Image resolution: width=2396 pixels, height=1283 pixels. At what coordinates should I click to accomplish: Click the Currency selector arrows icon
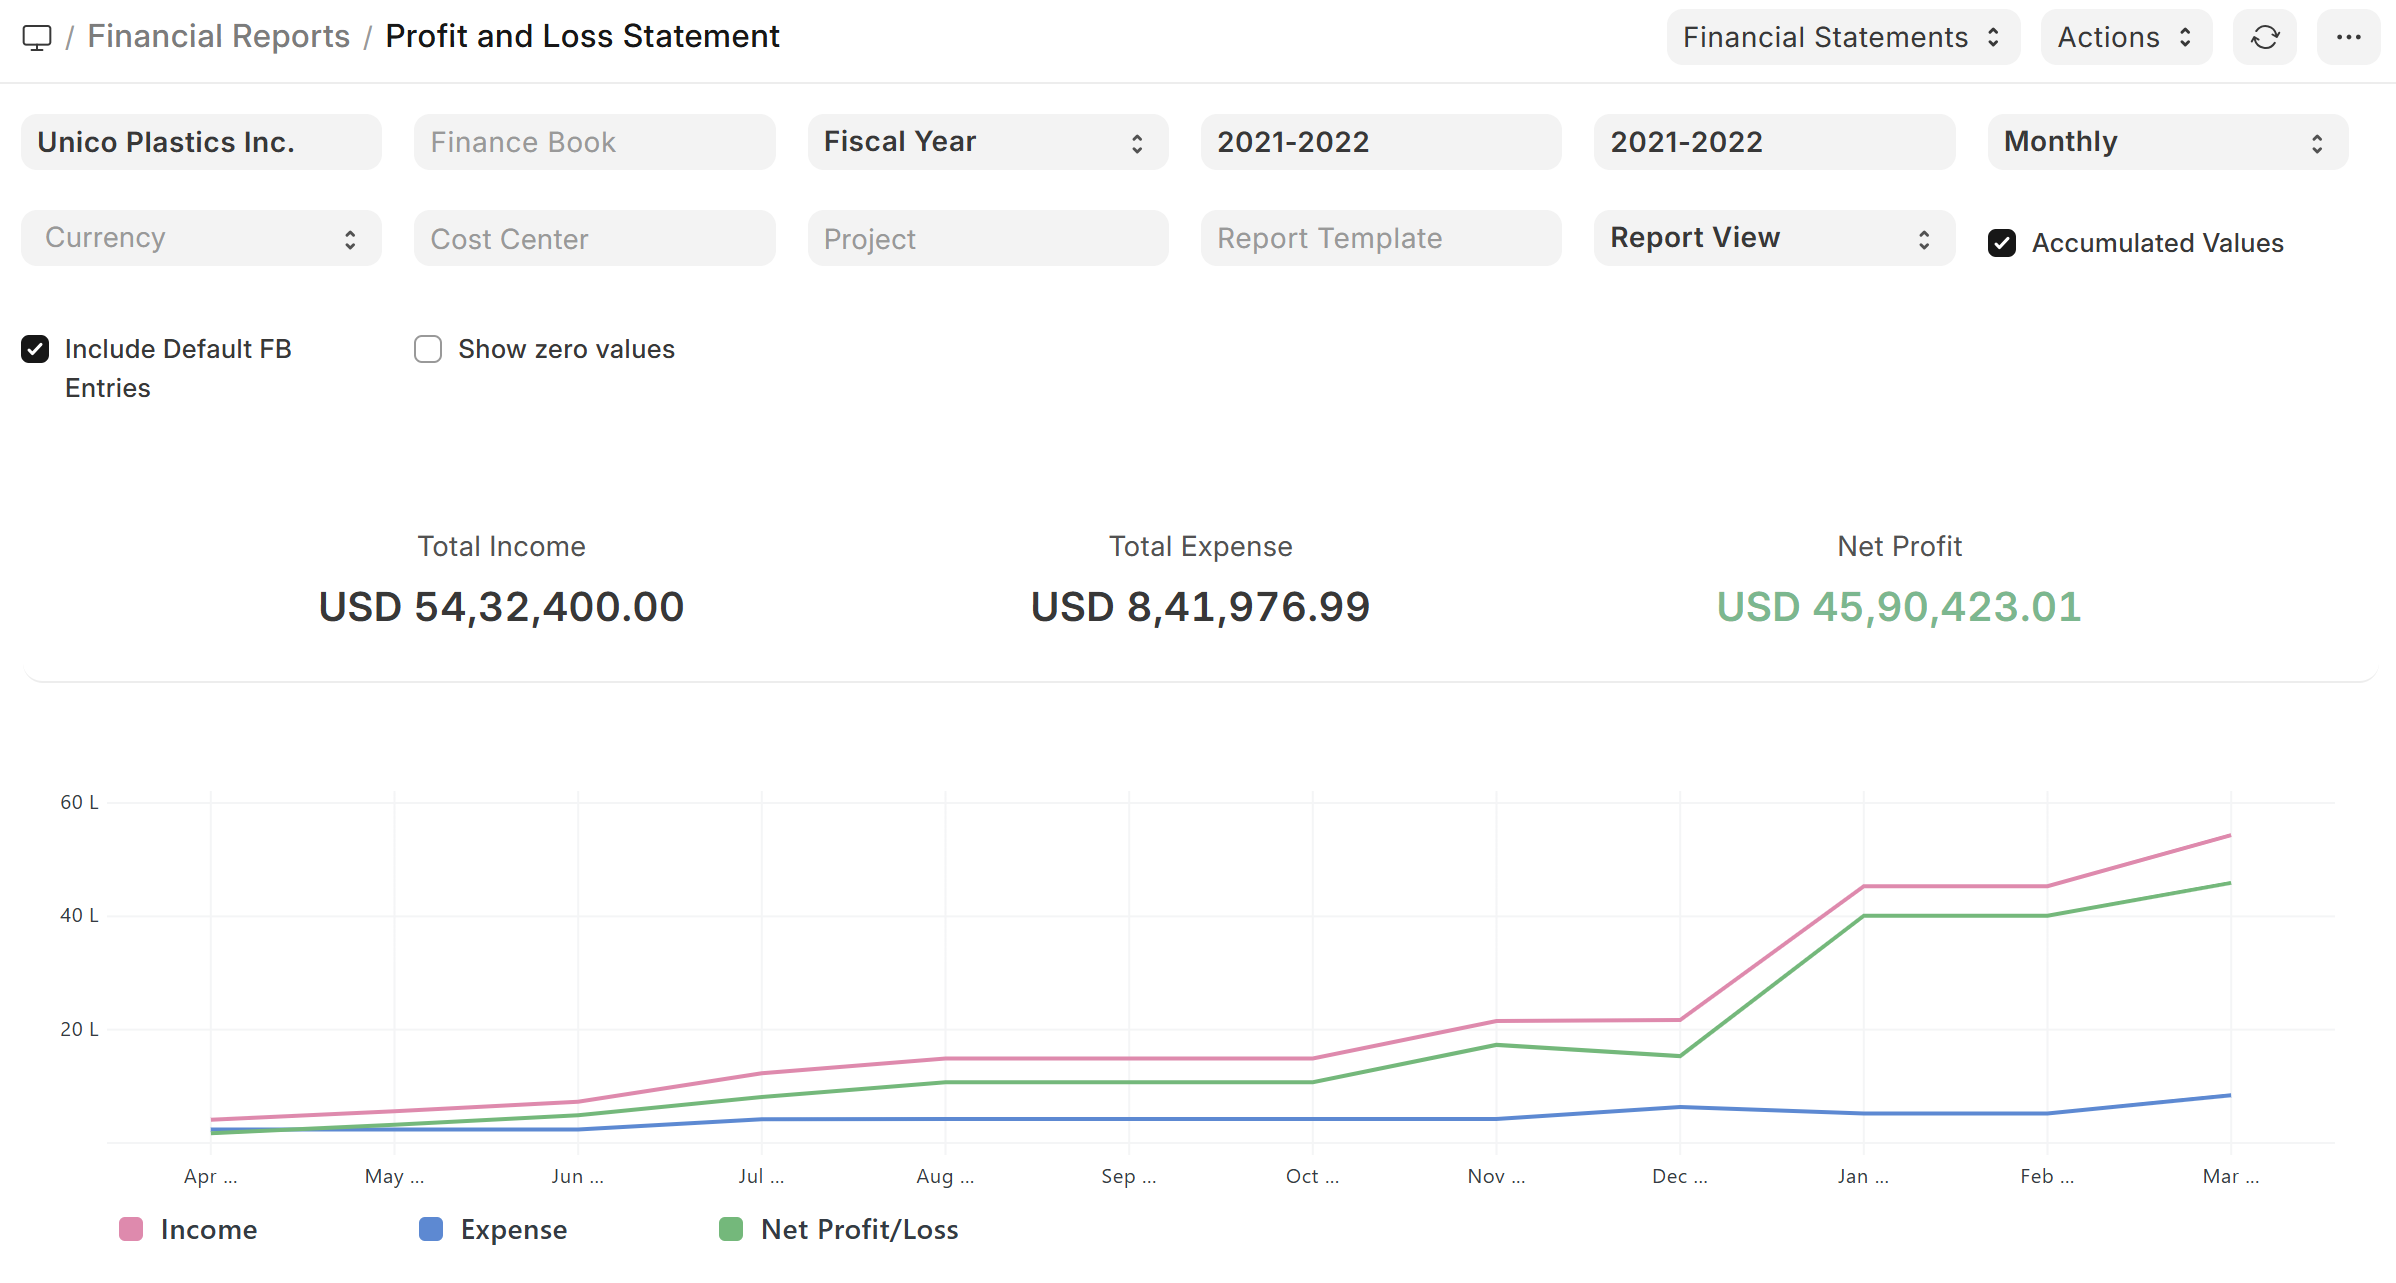click(x=350, y=239)
